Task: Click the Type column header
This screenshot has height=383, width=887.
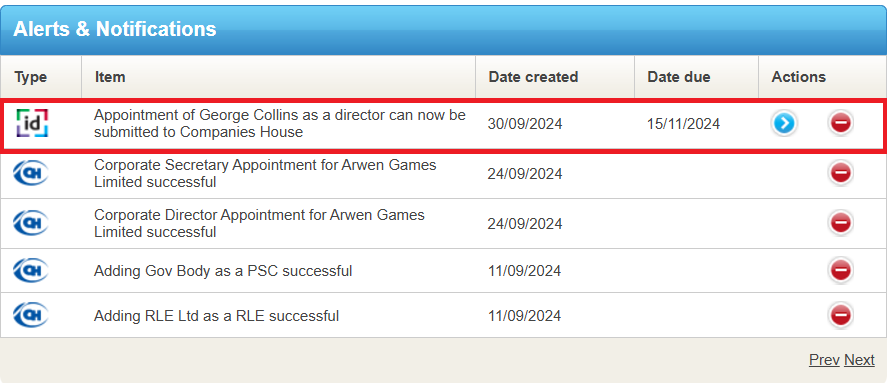Action: click(31, 77)
